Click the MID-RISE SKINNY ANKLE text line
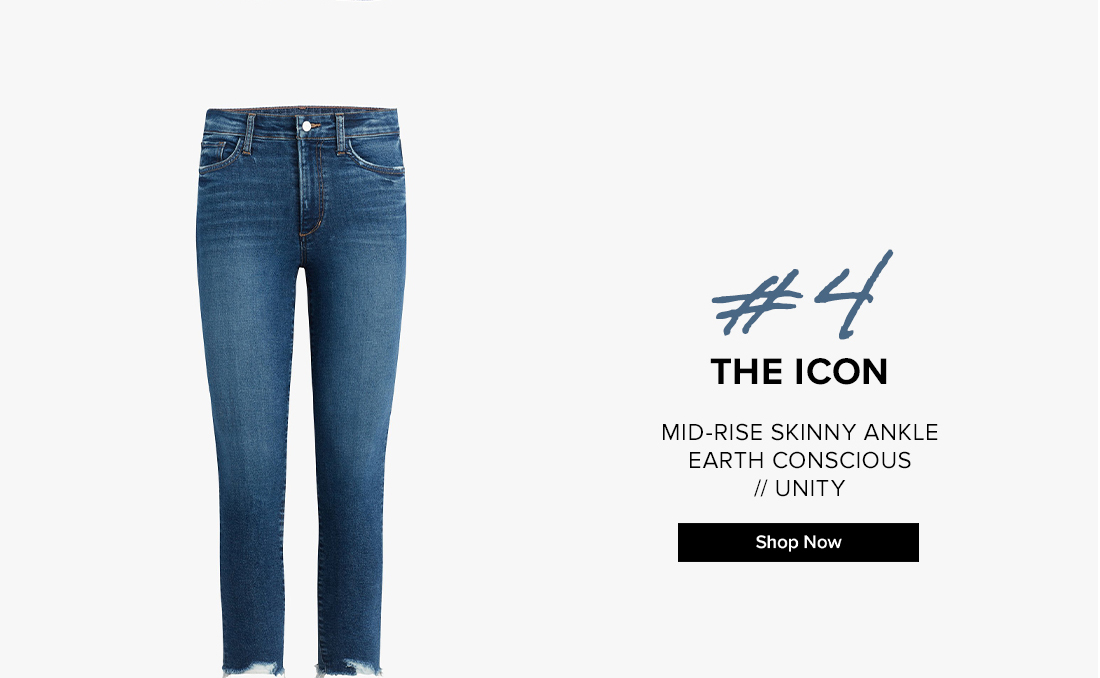 tap(800, 432)
